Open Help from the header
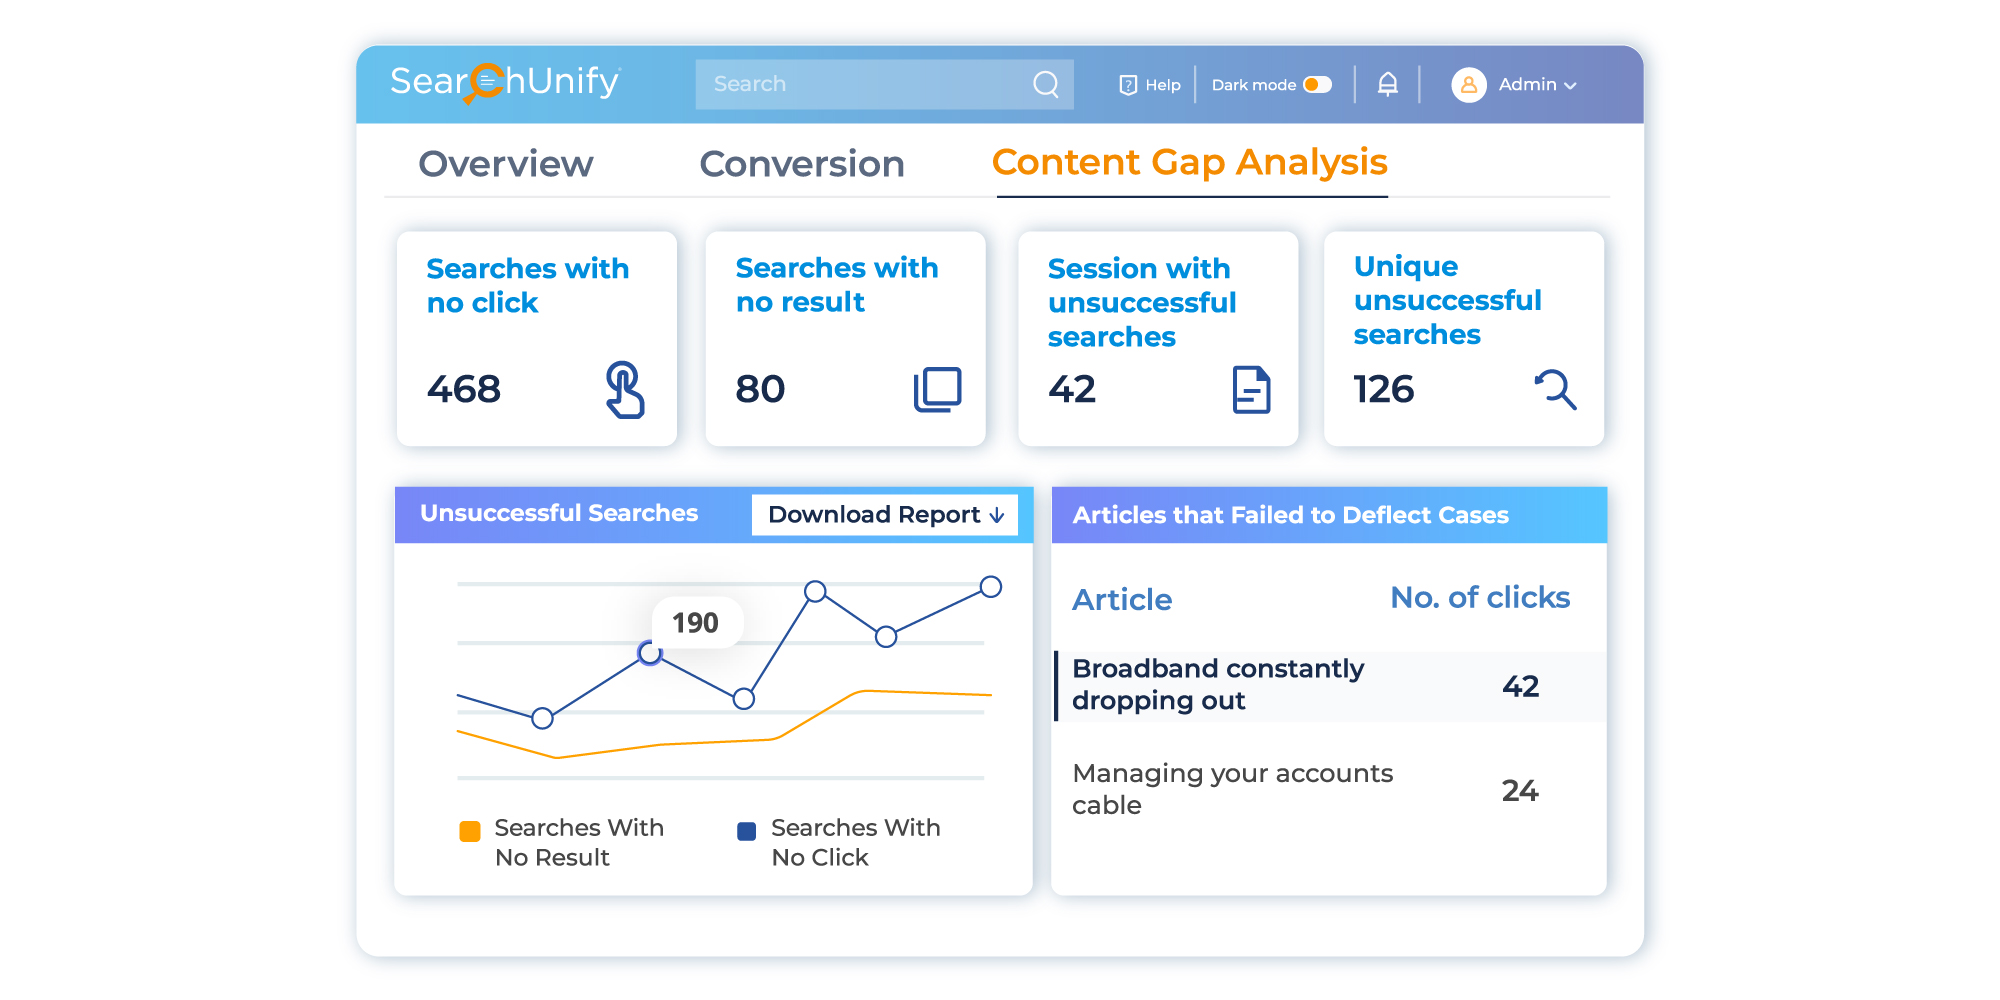The image size is (2000, 1000). (x=1150, y=85)
